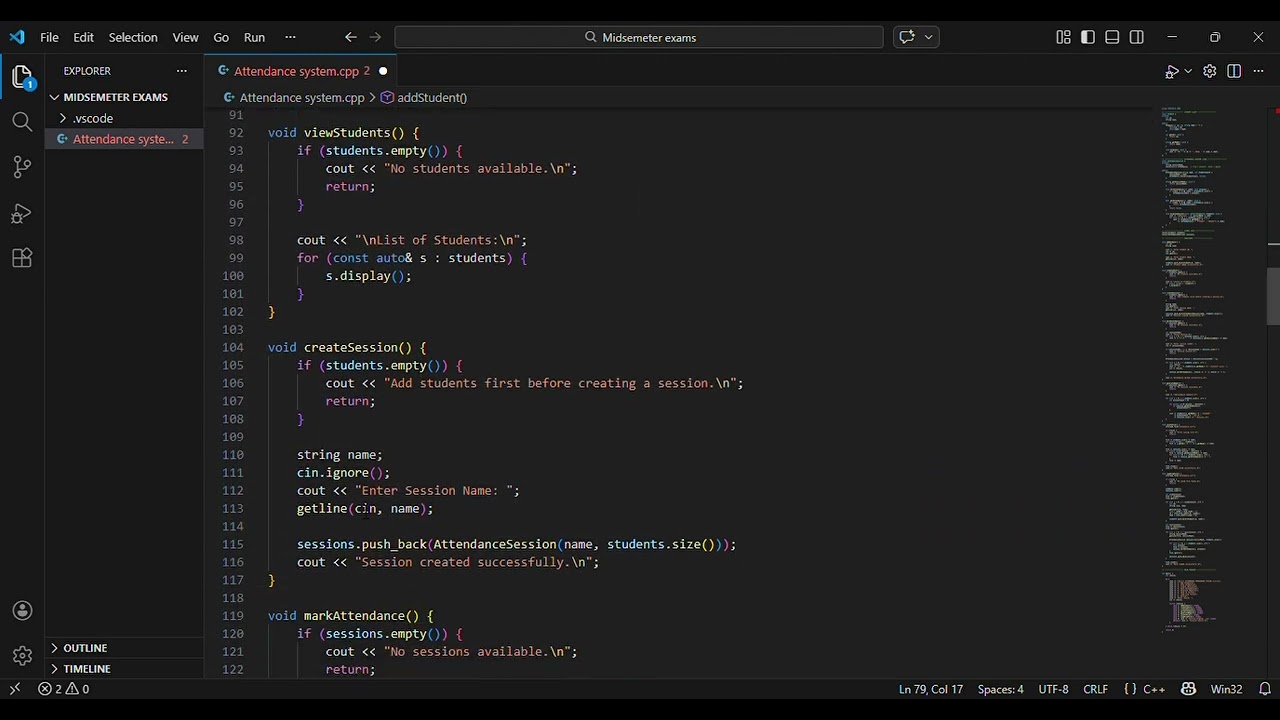This screenshot has height=720, width=1280.
Task: Select the Win32 configuration
Action: (1226, 689)
